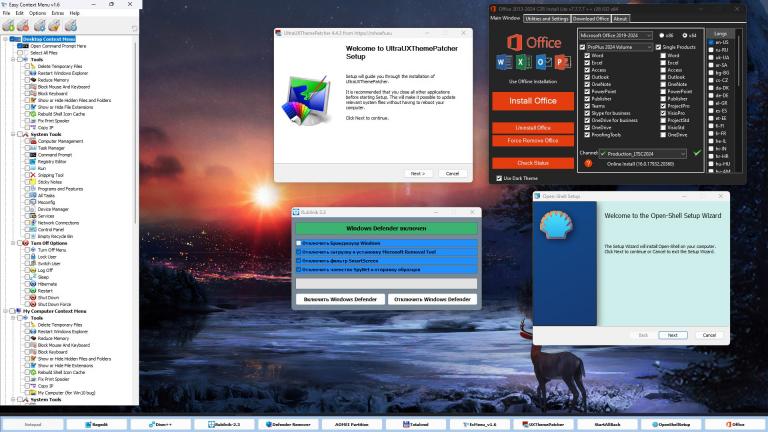Click the Outlook icon in Office installer
Screen dimensions: 768x432
click(x=543, y=62)
